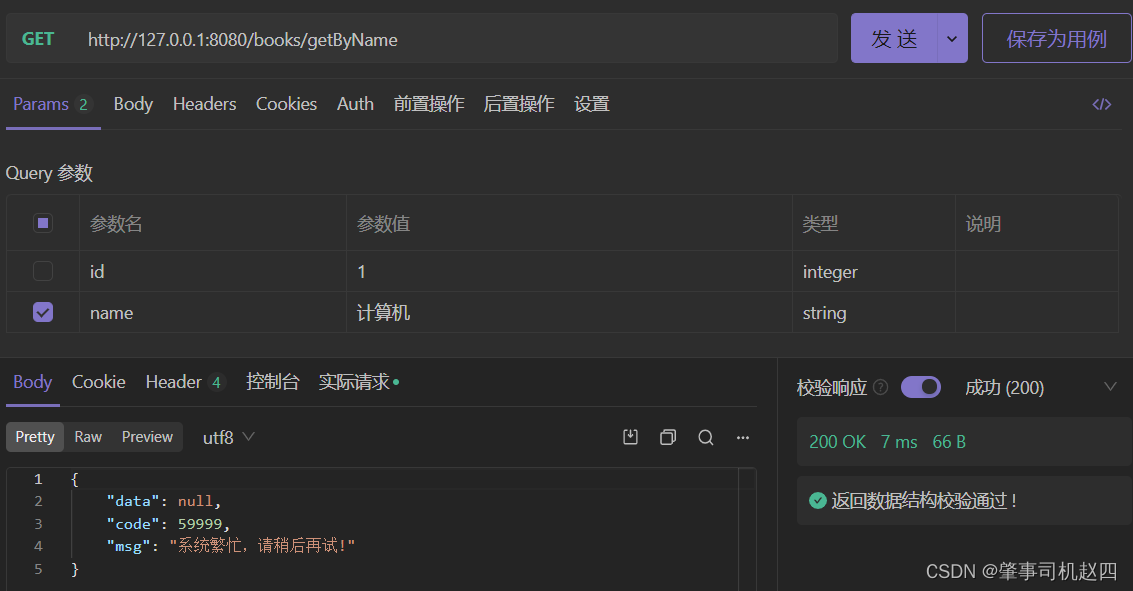Open the send button dropdown arrow

pos(951,39)
